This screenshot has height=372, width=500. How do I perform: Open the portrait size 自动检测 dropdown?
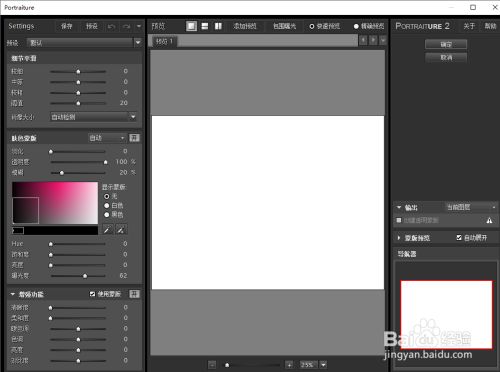click(x=93, y=117)
